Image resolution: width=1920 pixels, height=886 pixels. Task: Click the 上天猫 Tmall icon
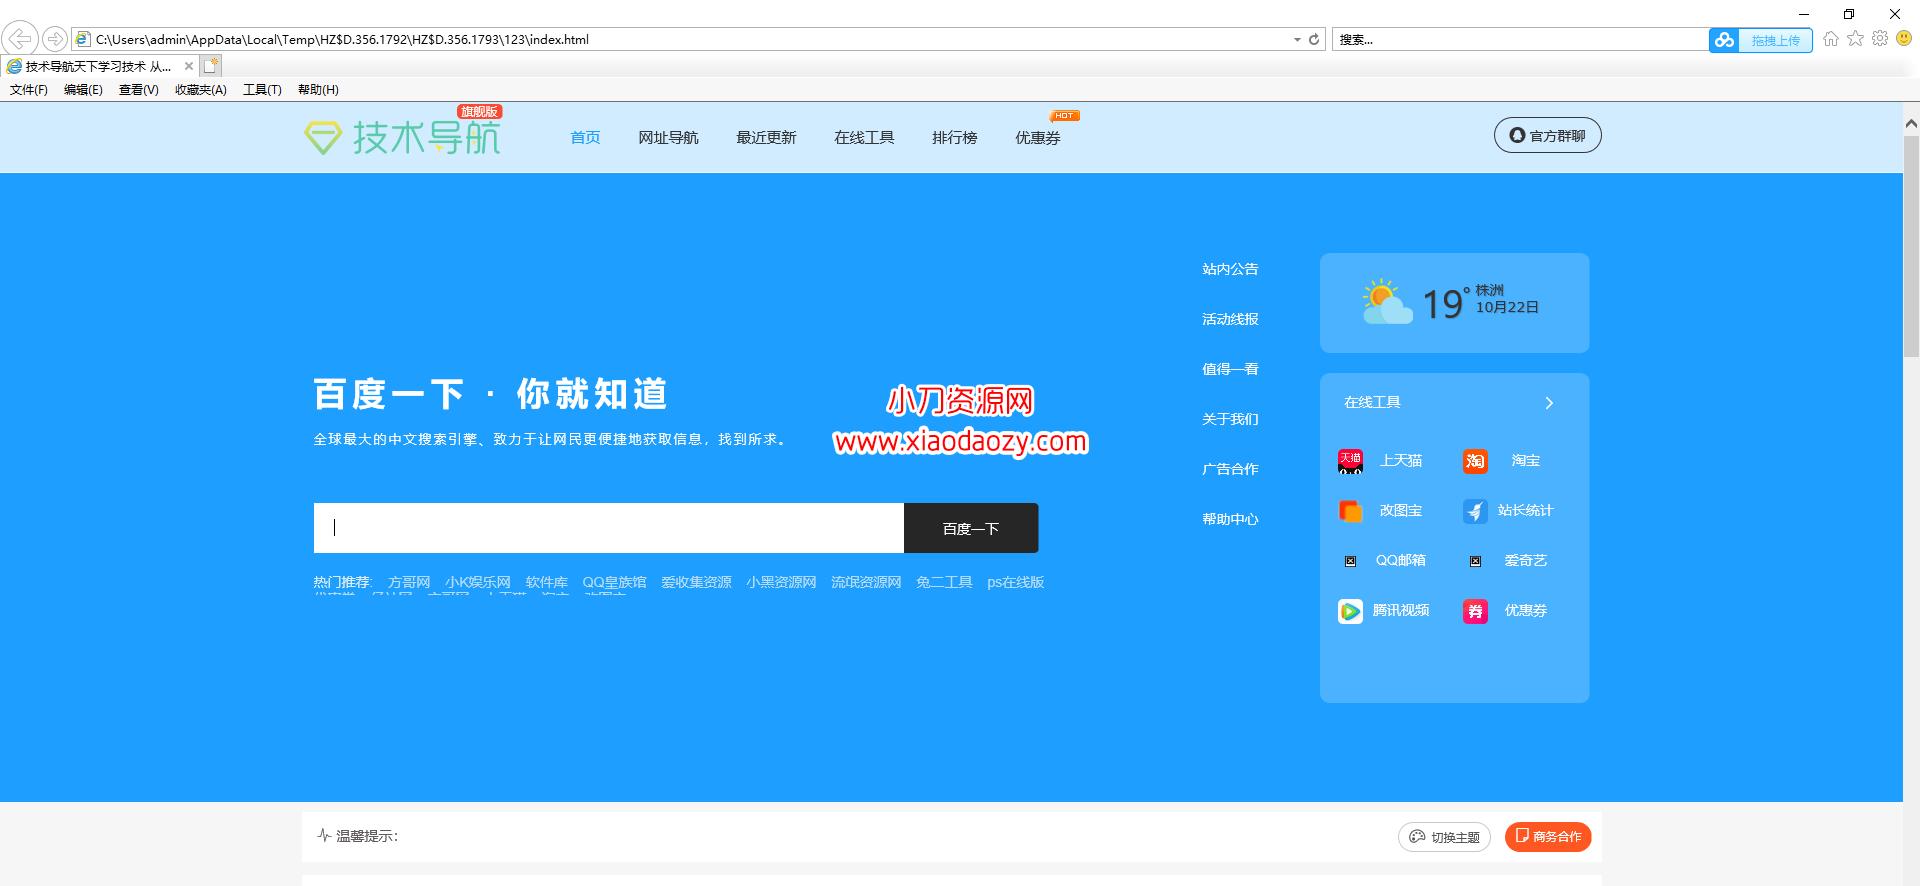click(x=1350, y=461)
